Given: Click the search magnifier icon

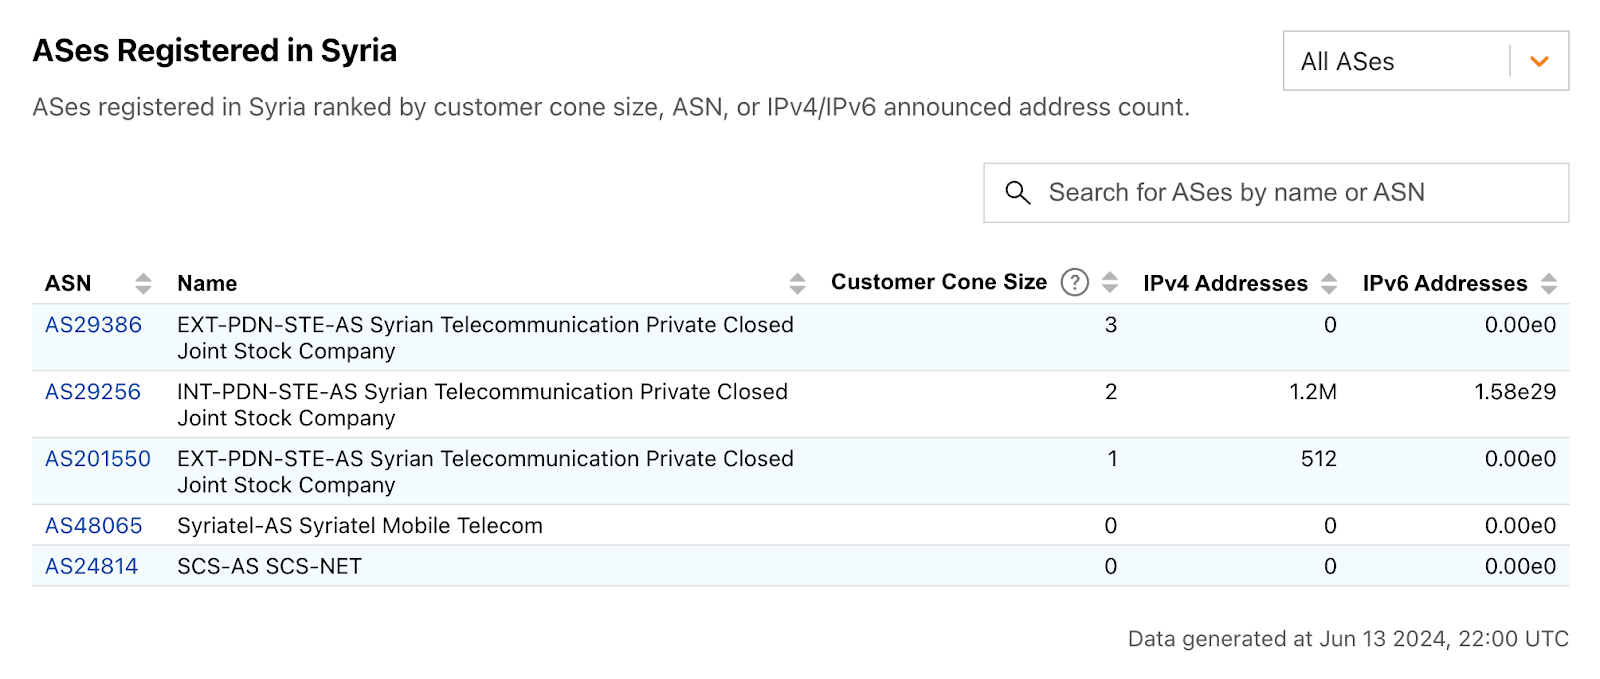Looking at the screenshot, I should point(1018,193).
